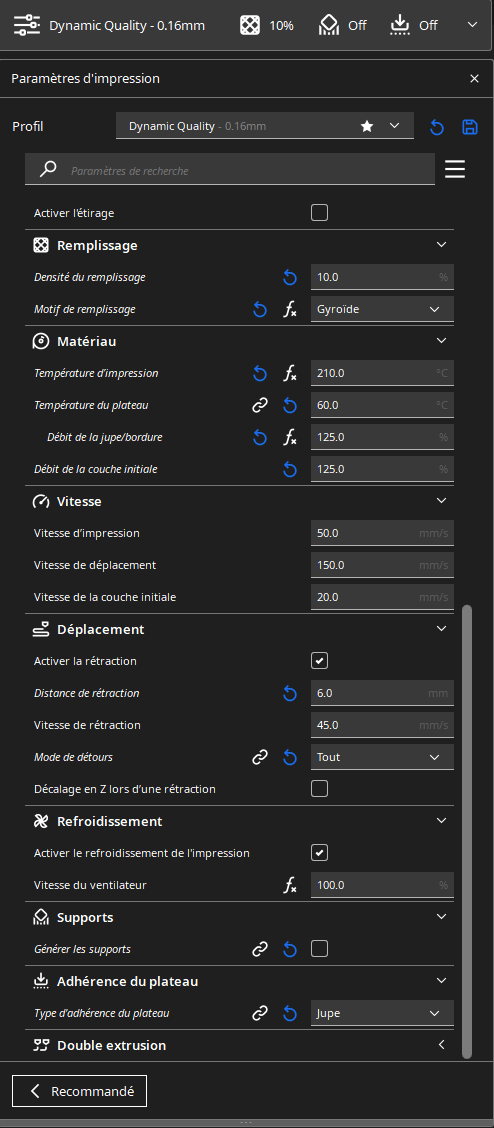Reset Température du plateau value
494x1128 pixels.
(x=290, y=406)
